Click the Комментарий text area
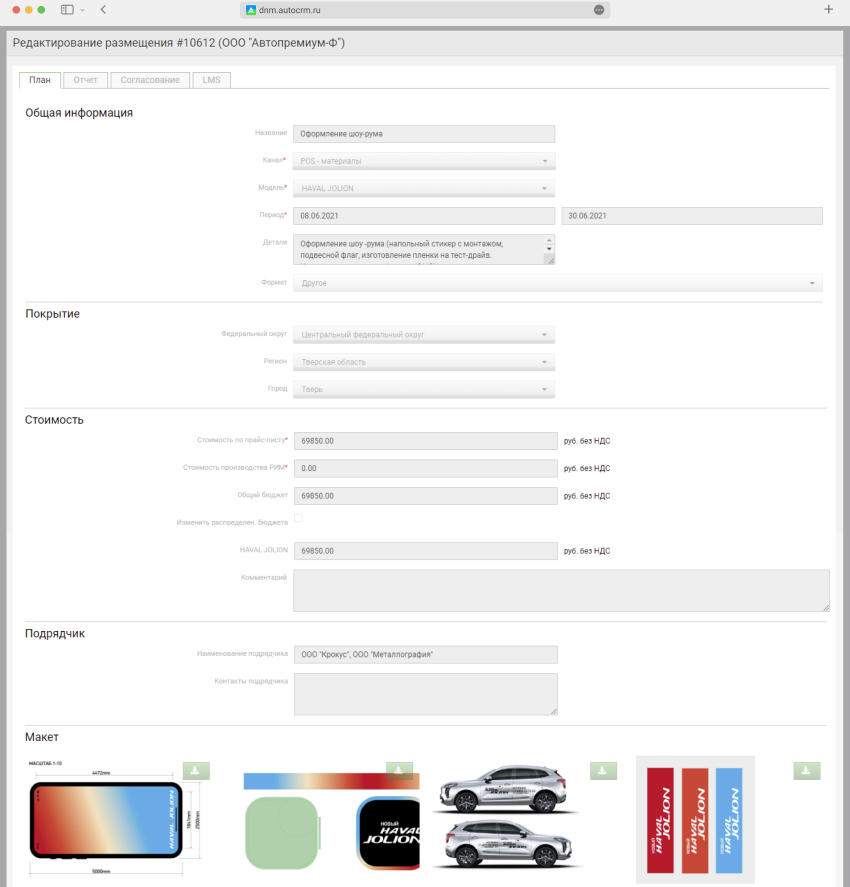The image size is (850, 887). pos(560,590)
